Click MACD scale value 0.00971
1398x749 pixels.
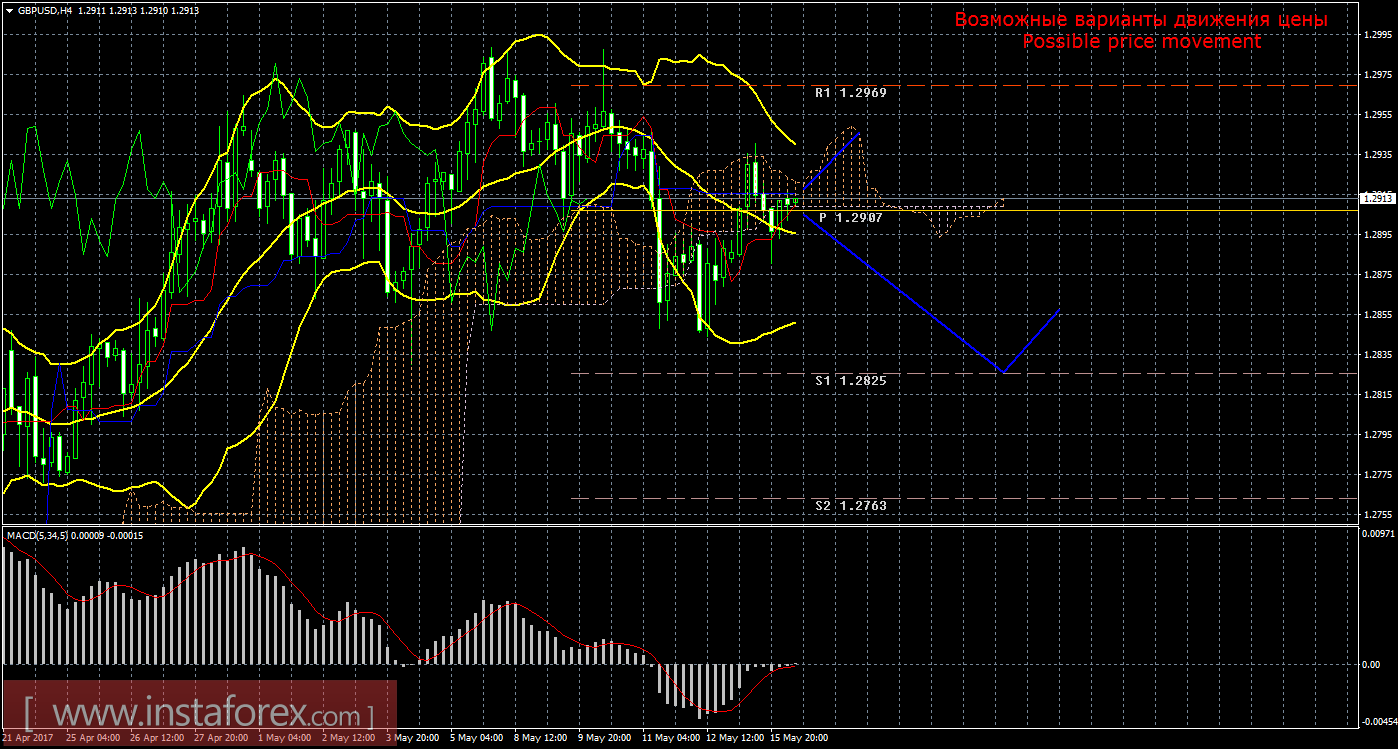click(1378, 533)
